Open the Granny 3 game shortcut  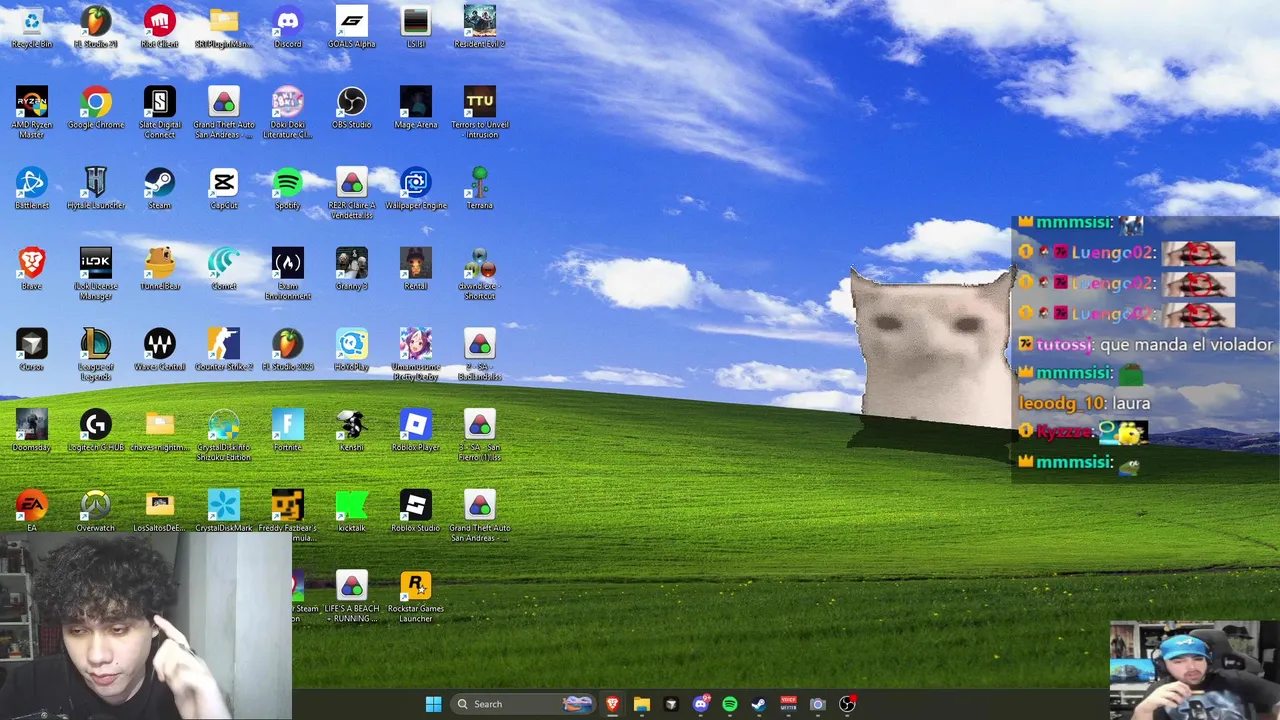point(352,270)
